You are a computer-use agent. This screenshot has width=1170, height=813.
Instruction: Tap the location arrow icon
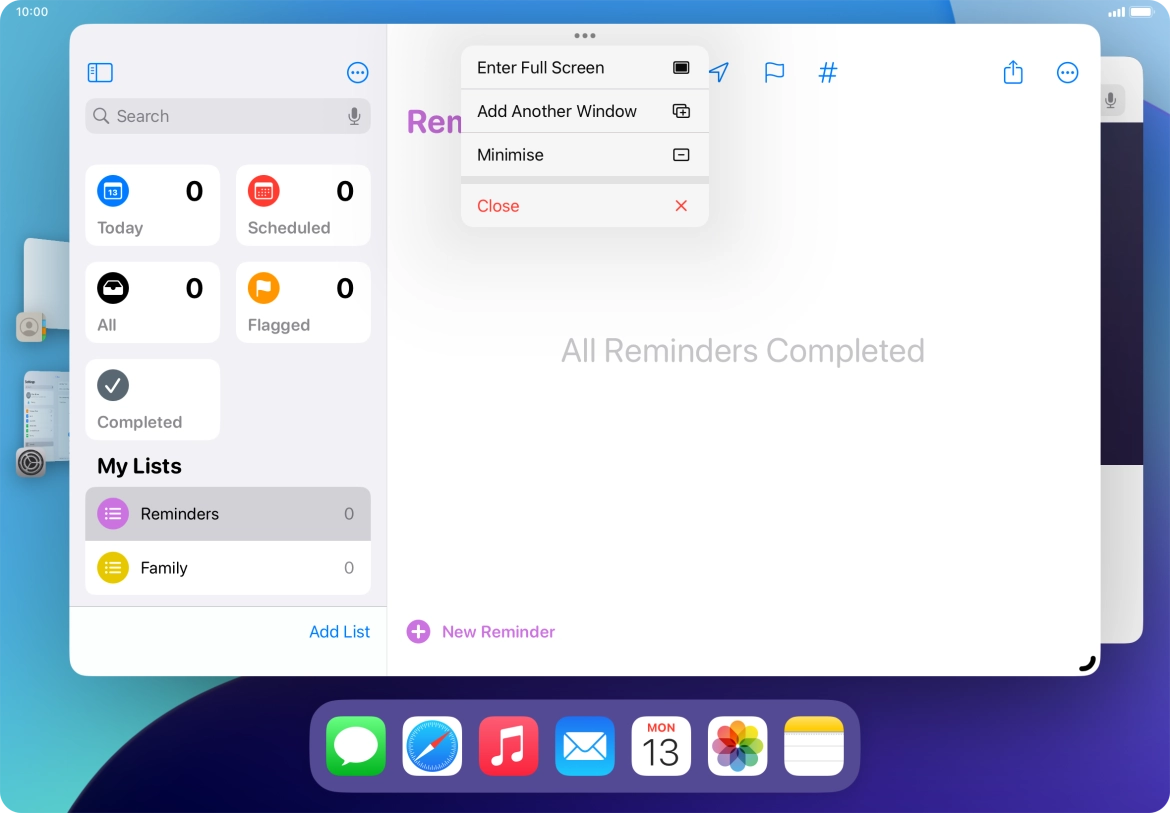(719, 73)
